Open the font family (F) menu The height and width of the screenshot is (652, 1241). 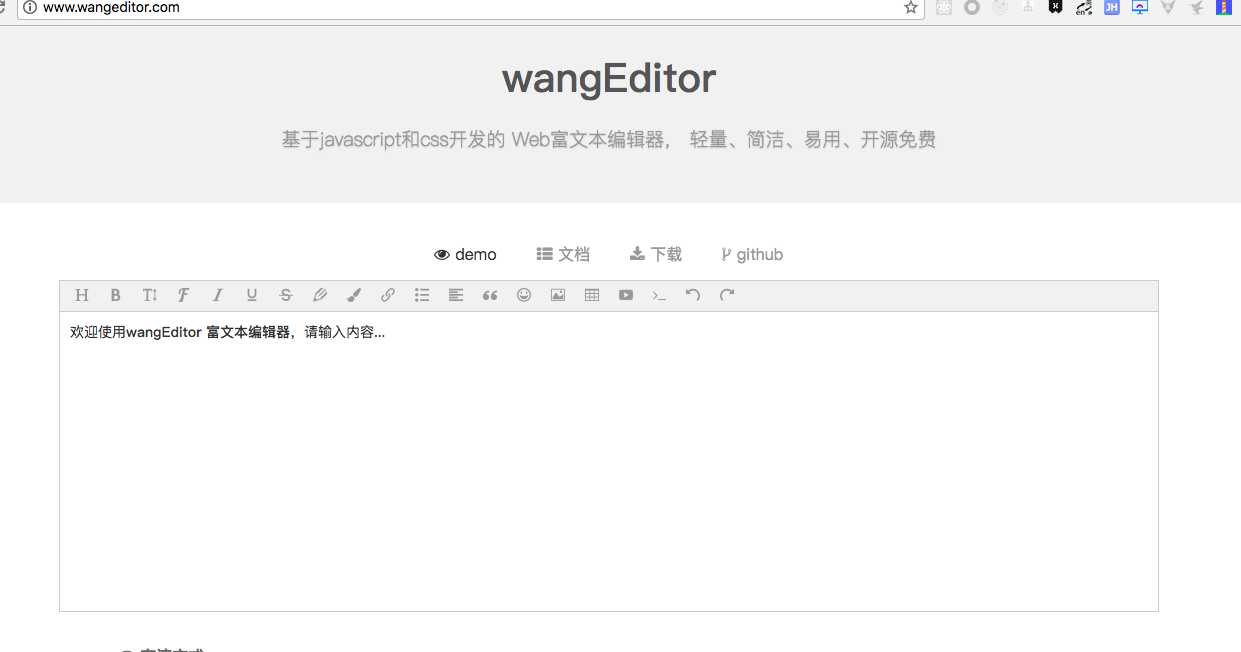pos(184,295)
